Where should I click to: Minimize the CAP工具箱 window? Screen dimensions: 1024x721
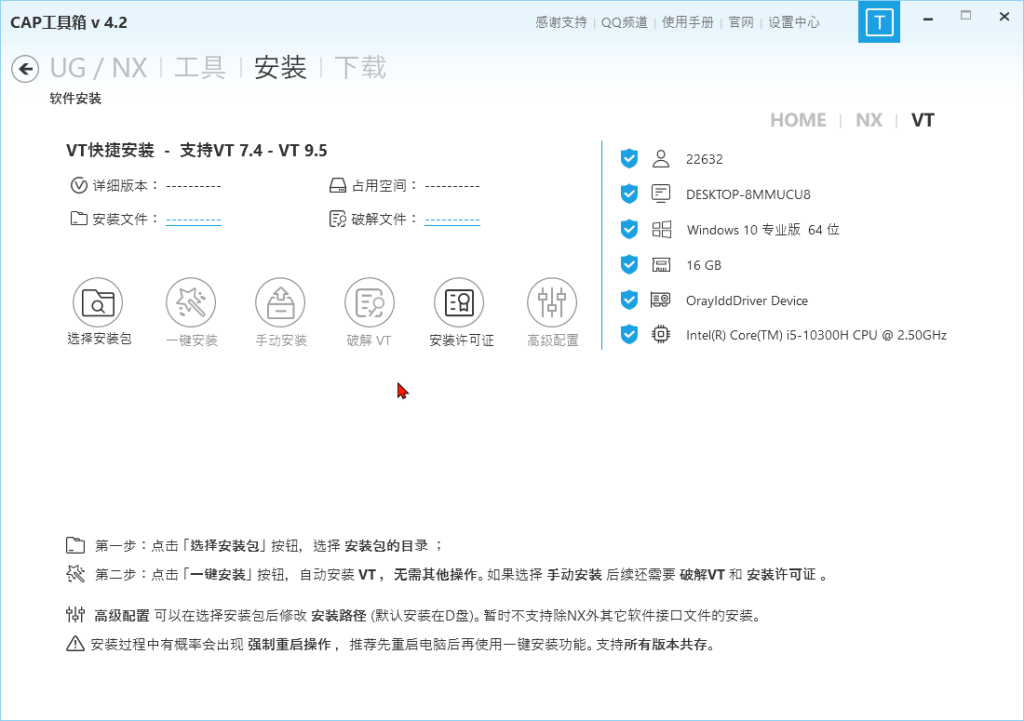coord(927,19)
